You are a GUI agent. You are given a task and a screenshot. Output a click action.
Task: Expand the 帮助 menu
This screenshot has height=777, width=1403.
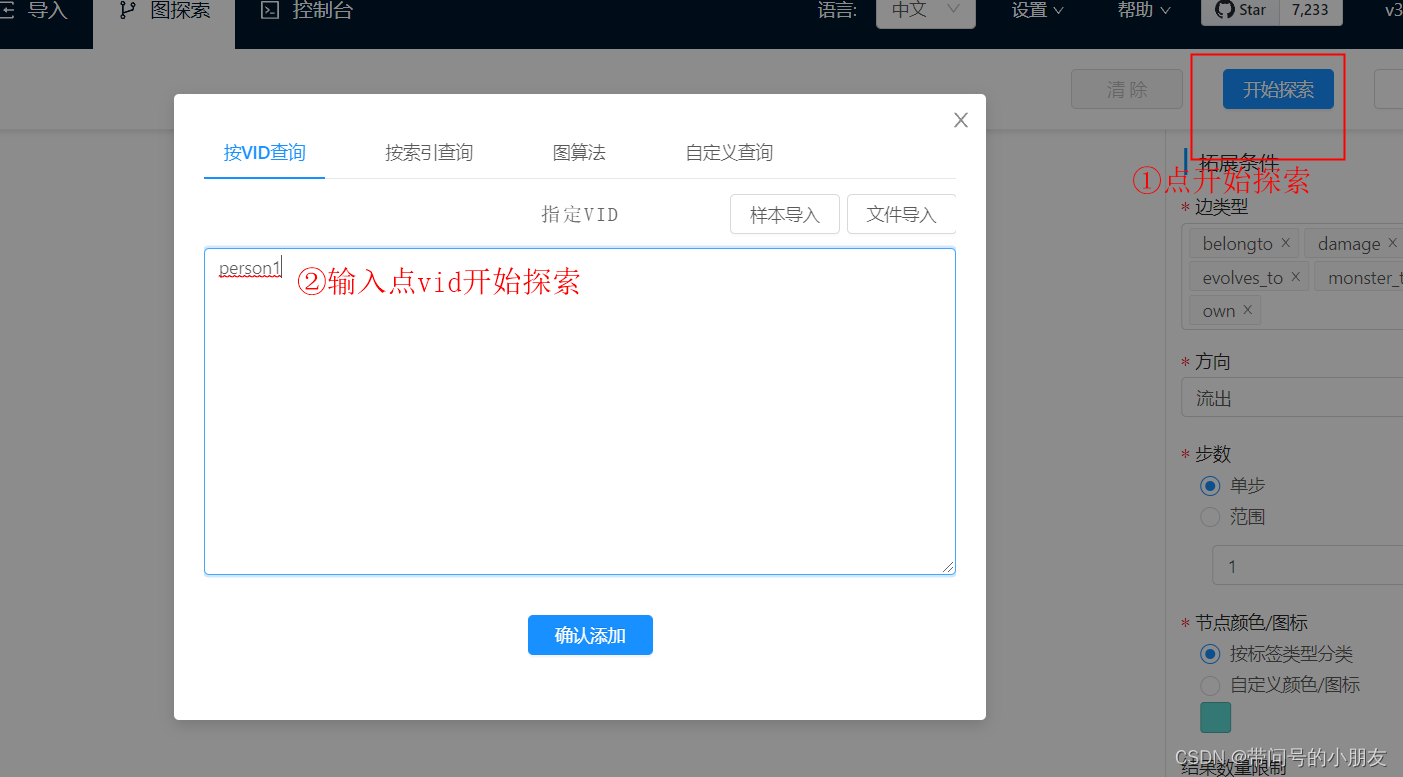[1143, 11]
